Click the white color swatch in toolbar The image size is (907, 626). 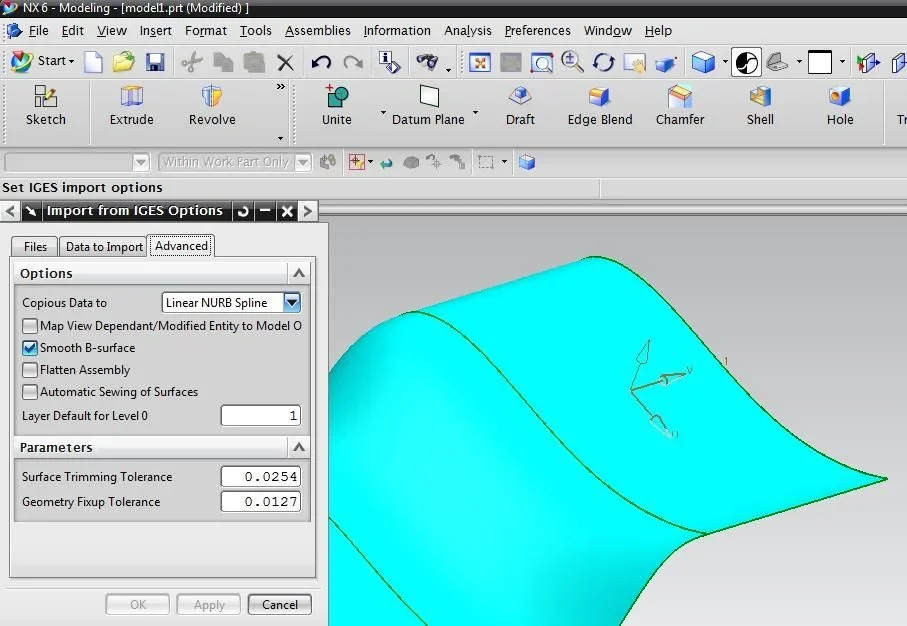[x=819, y=62]
